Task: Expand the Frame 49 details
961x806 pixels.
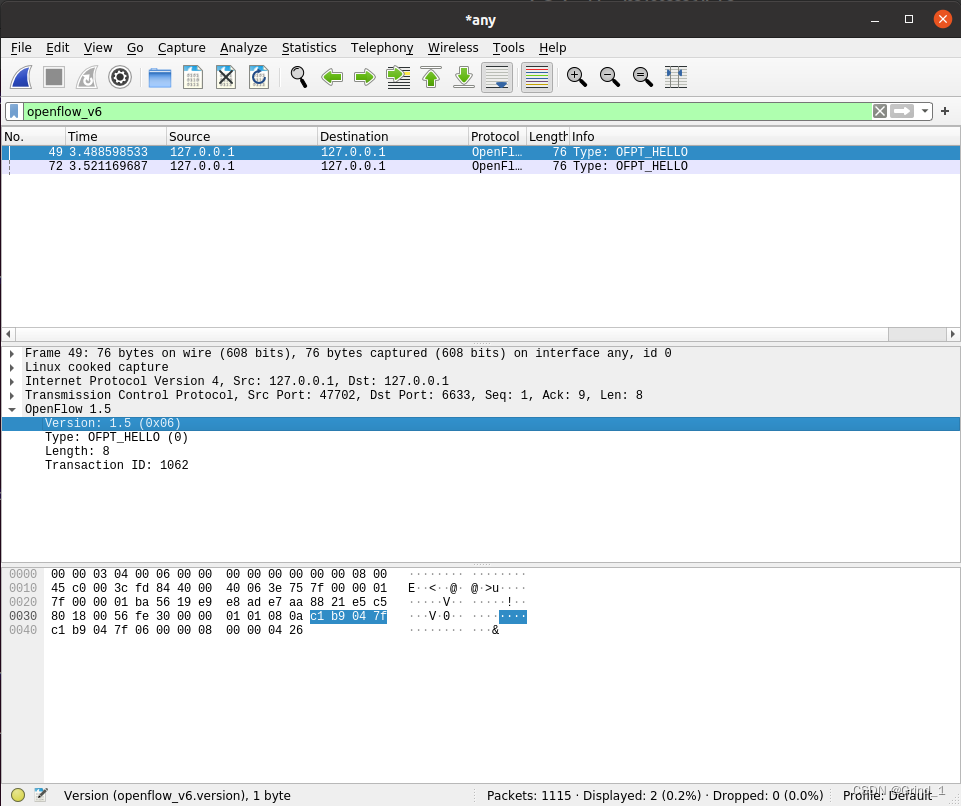Action: click(12, 354)
